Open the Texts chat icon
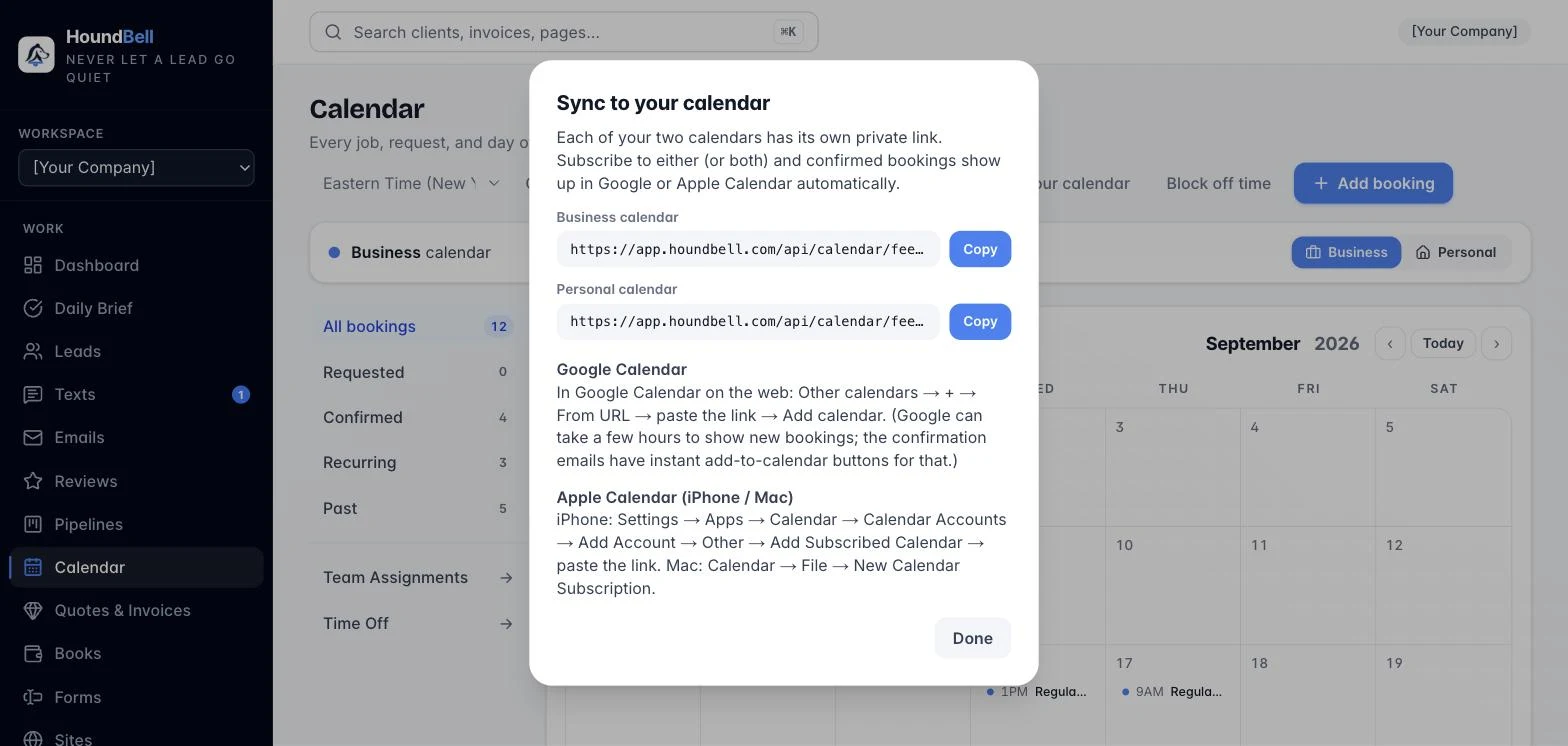The height and width of the screenshot is (746, 1568). [33, 394]
